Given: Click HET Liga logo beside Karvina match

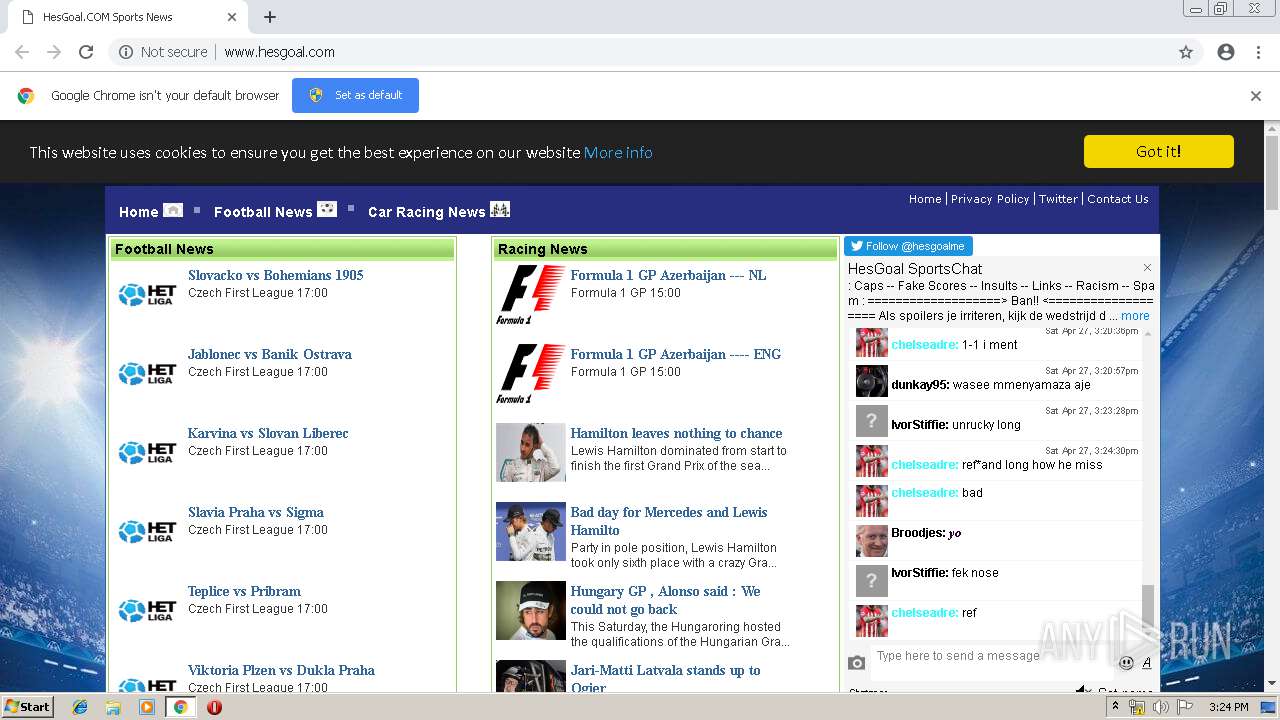Looking at the screenshot, I should 148,453.
